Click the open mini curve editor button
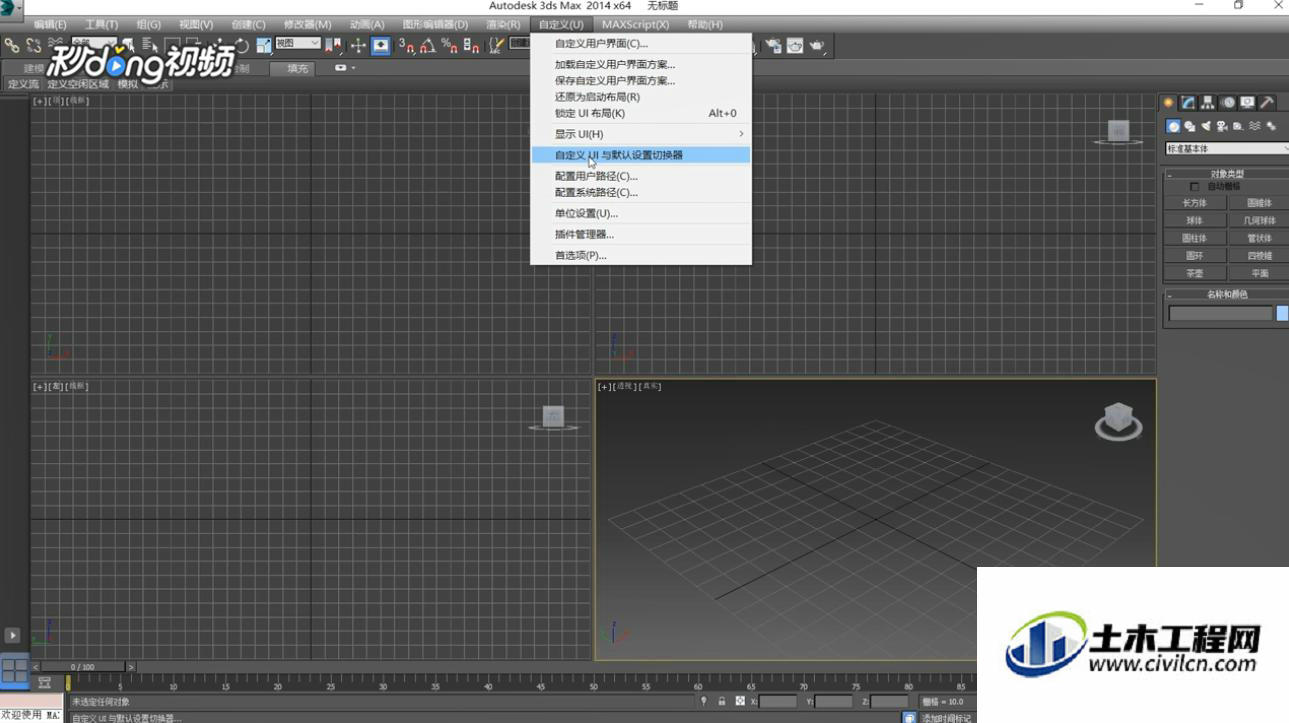 click(44, 683)
